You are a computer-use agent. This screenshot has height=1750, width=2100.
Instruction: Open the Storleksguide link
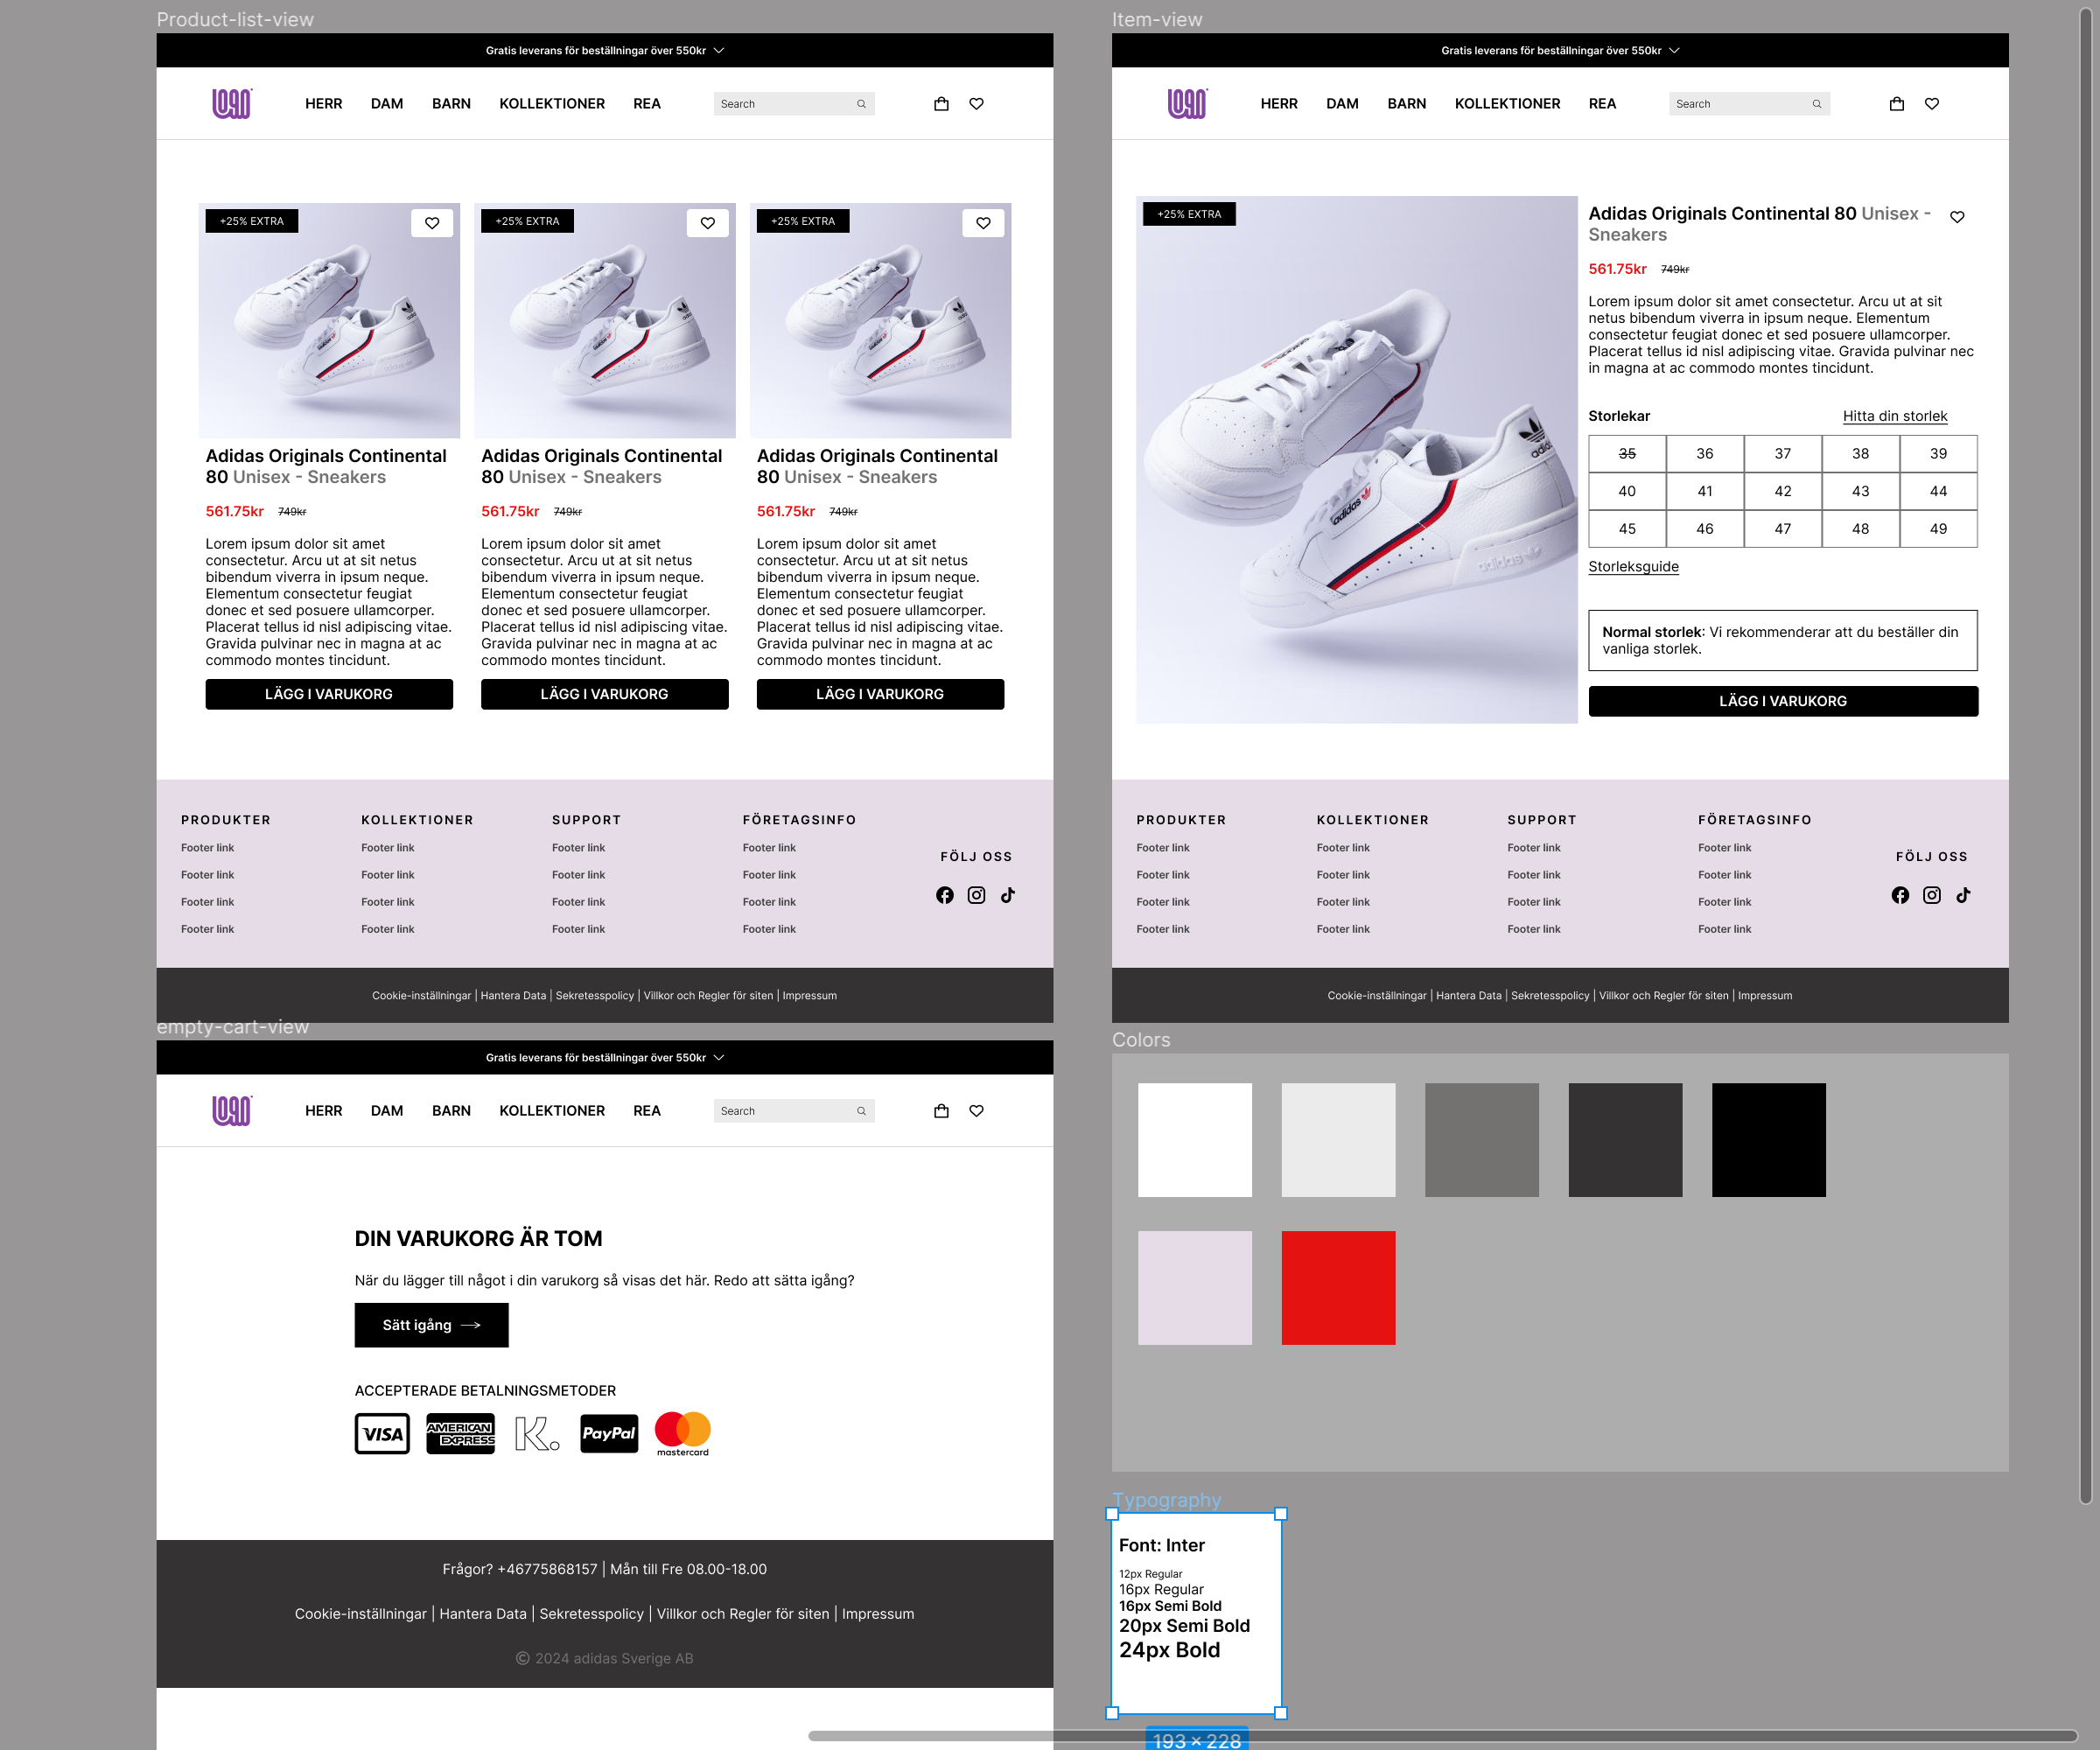point(1633,566)
